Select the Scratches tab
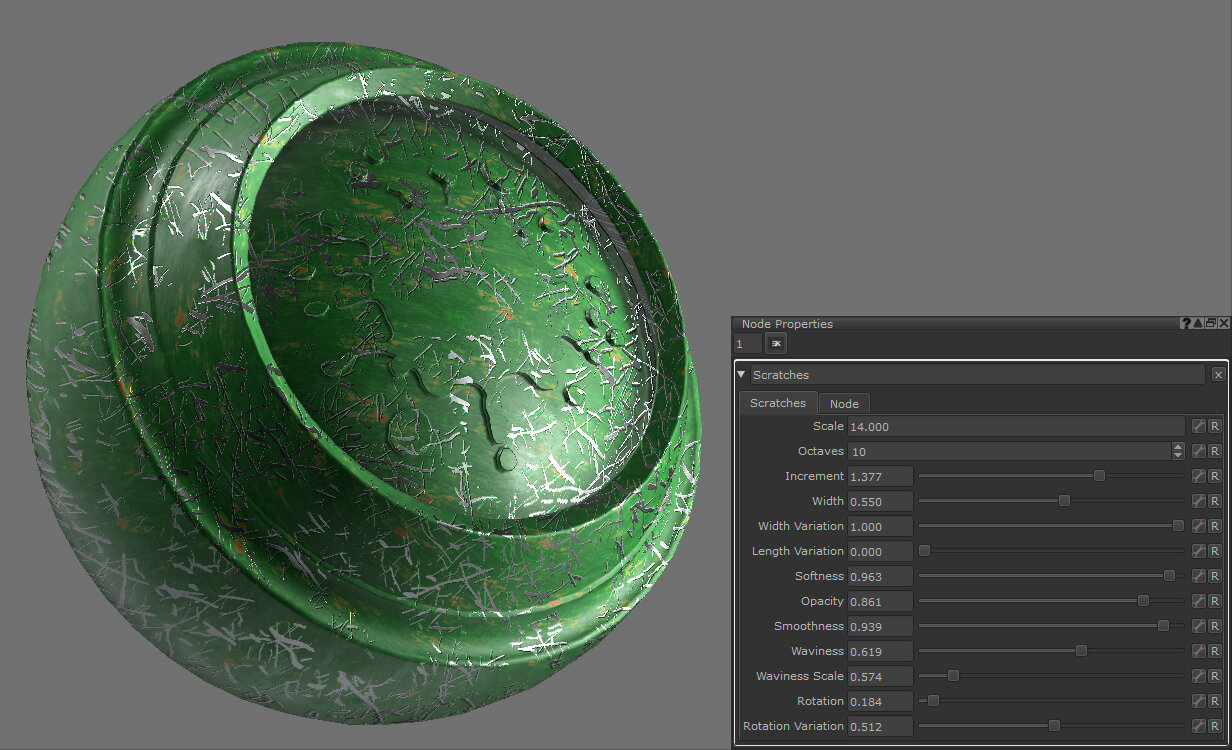This screenshot has width=1232, height=750. tap(777, 403)
